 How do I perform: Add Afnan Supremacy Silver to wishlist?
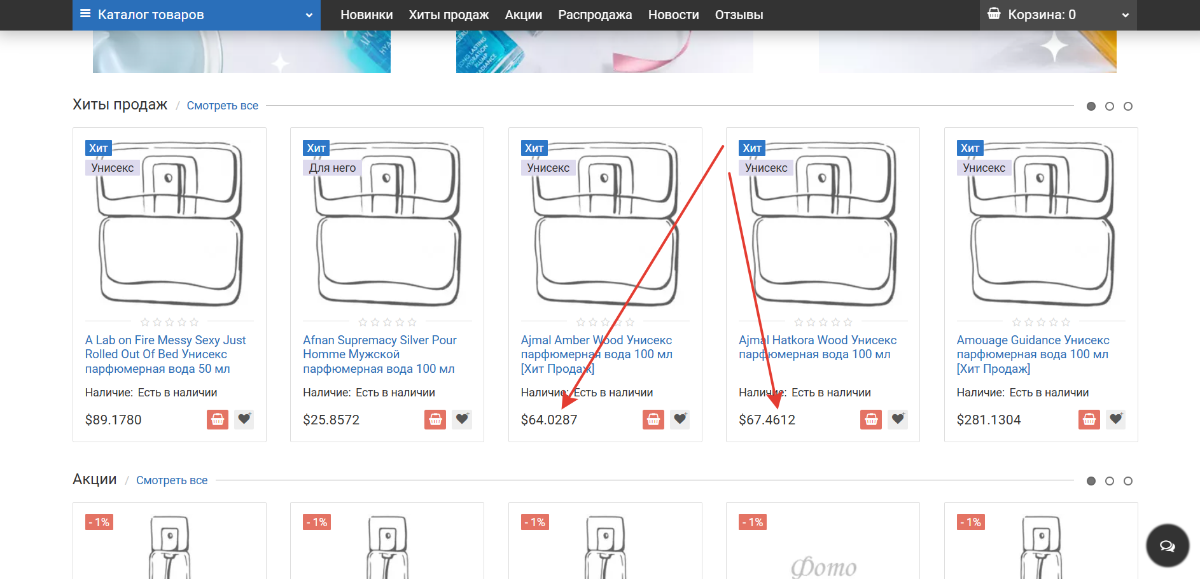coord(462,419)
